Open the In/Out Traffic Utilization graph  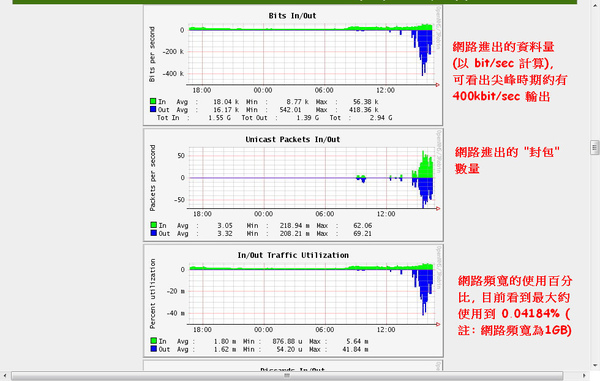pyautogui.click(x=293, y=301)
